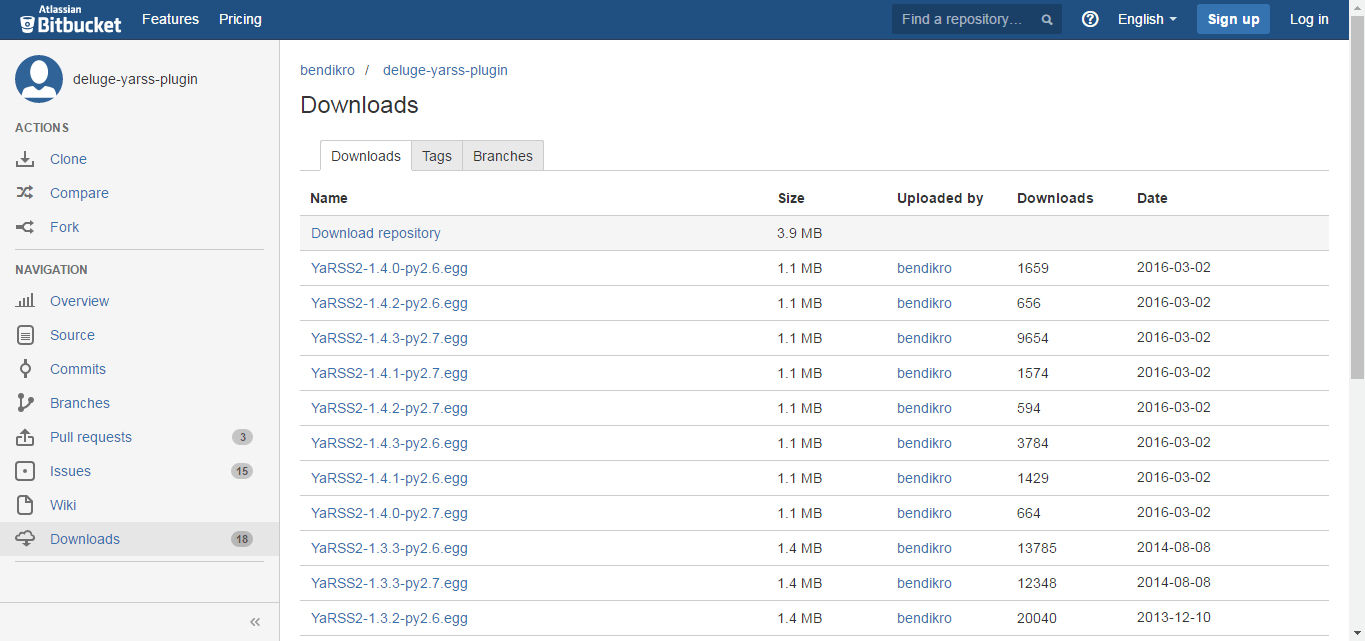Switch to the Branches tab
Image resolution: width=1365 pixels, height=641 pixels.
click(502, 156)
